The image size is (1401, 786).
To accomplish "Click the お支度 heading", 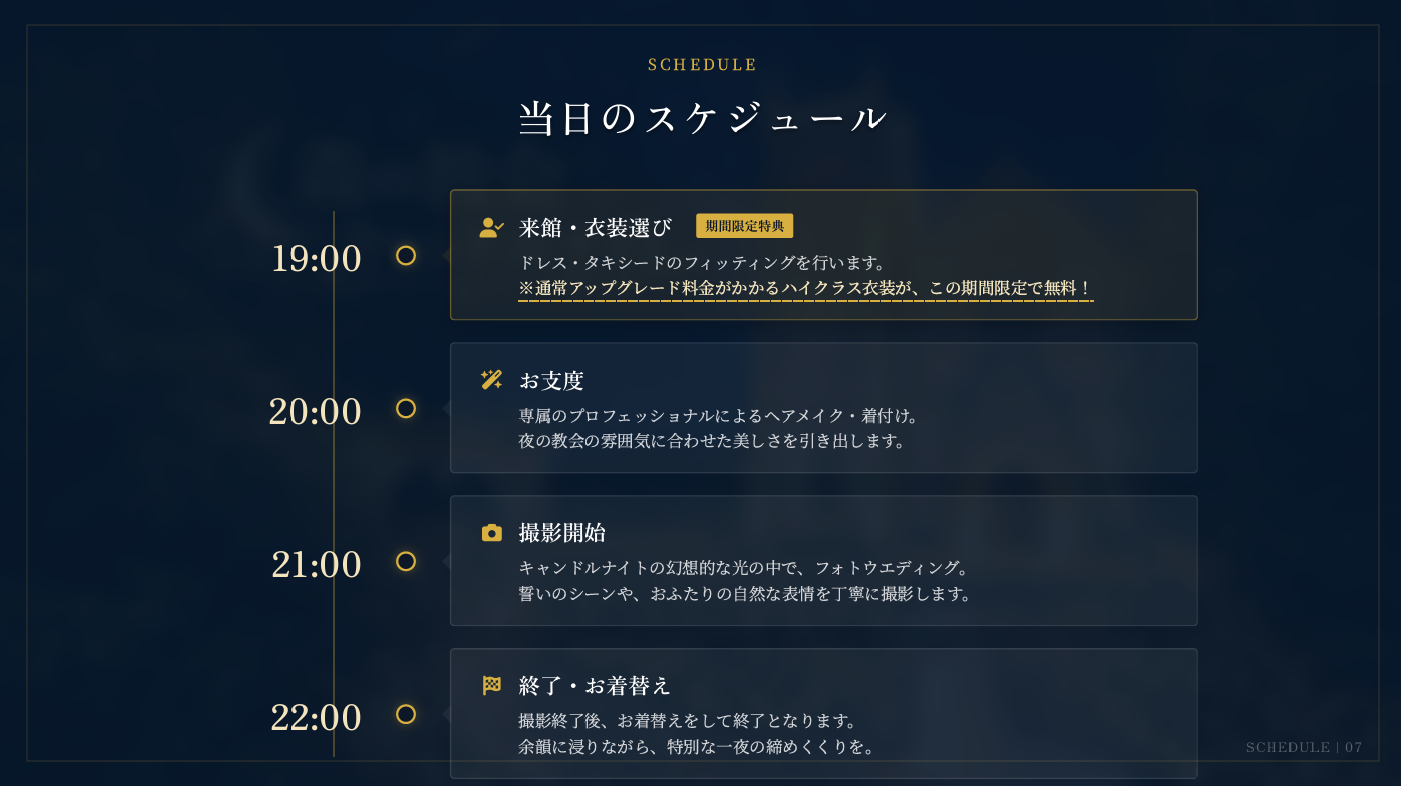I will 551,381.
